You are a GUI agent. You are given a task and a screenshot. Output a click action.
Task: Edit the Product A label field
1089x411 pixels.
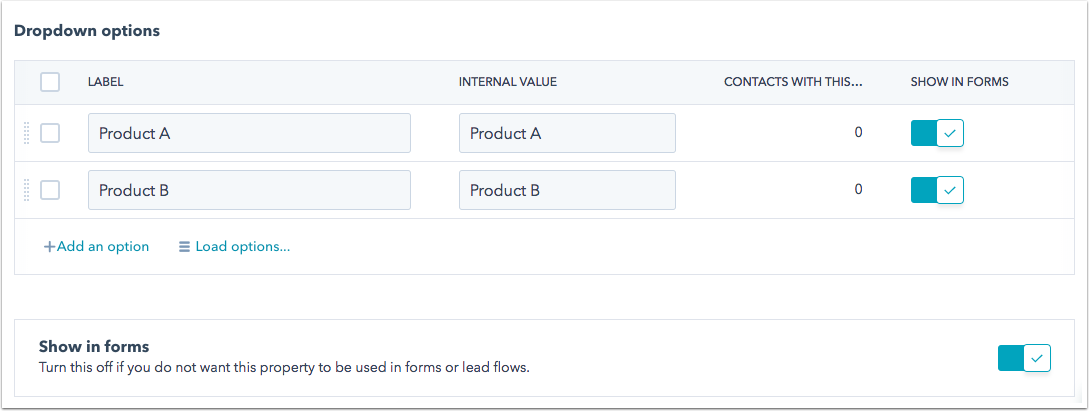(x=249, y=133)
